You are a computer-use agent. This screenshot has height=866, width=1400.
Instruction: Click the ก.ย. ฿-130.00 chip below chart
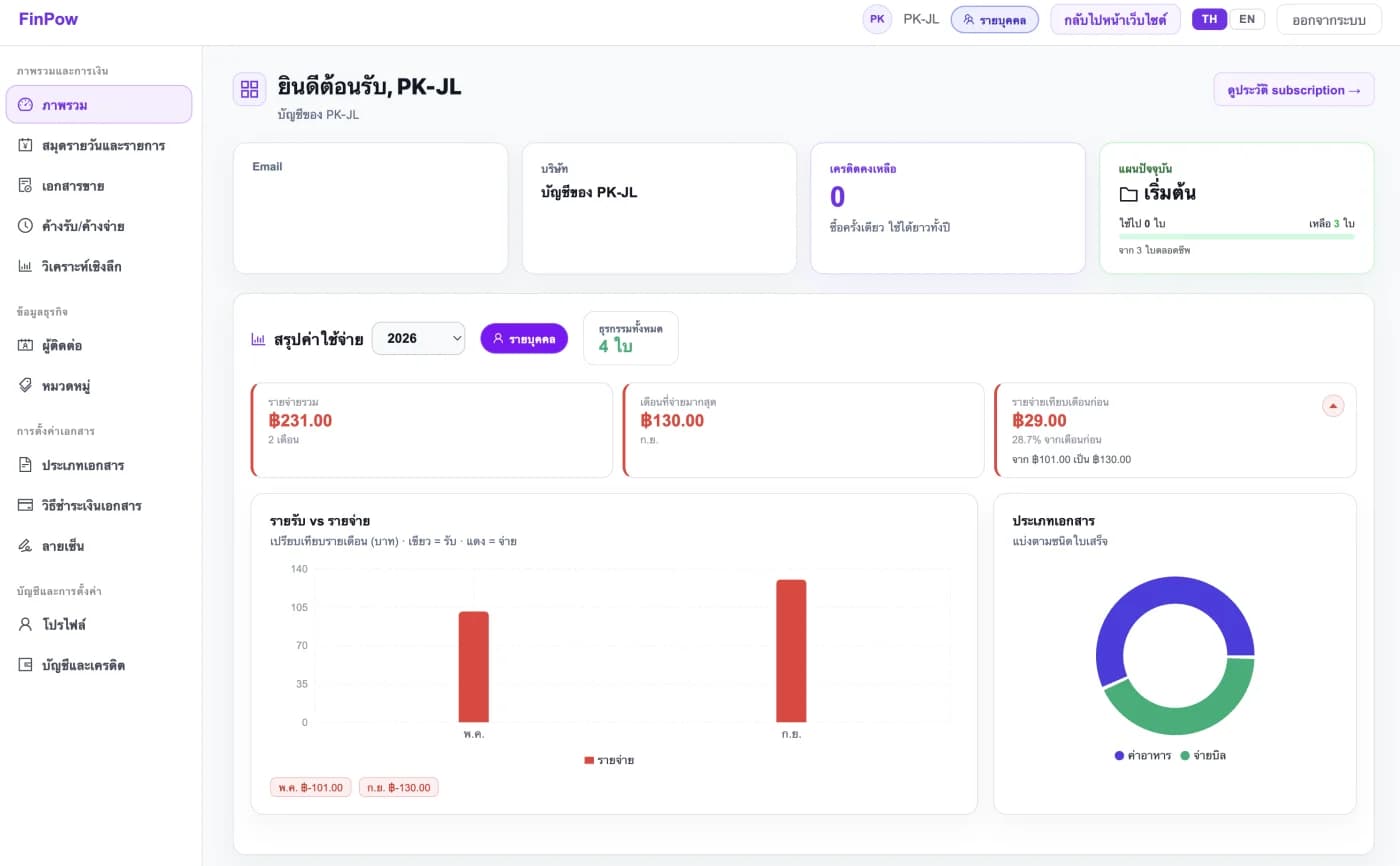coord(398,787)
